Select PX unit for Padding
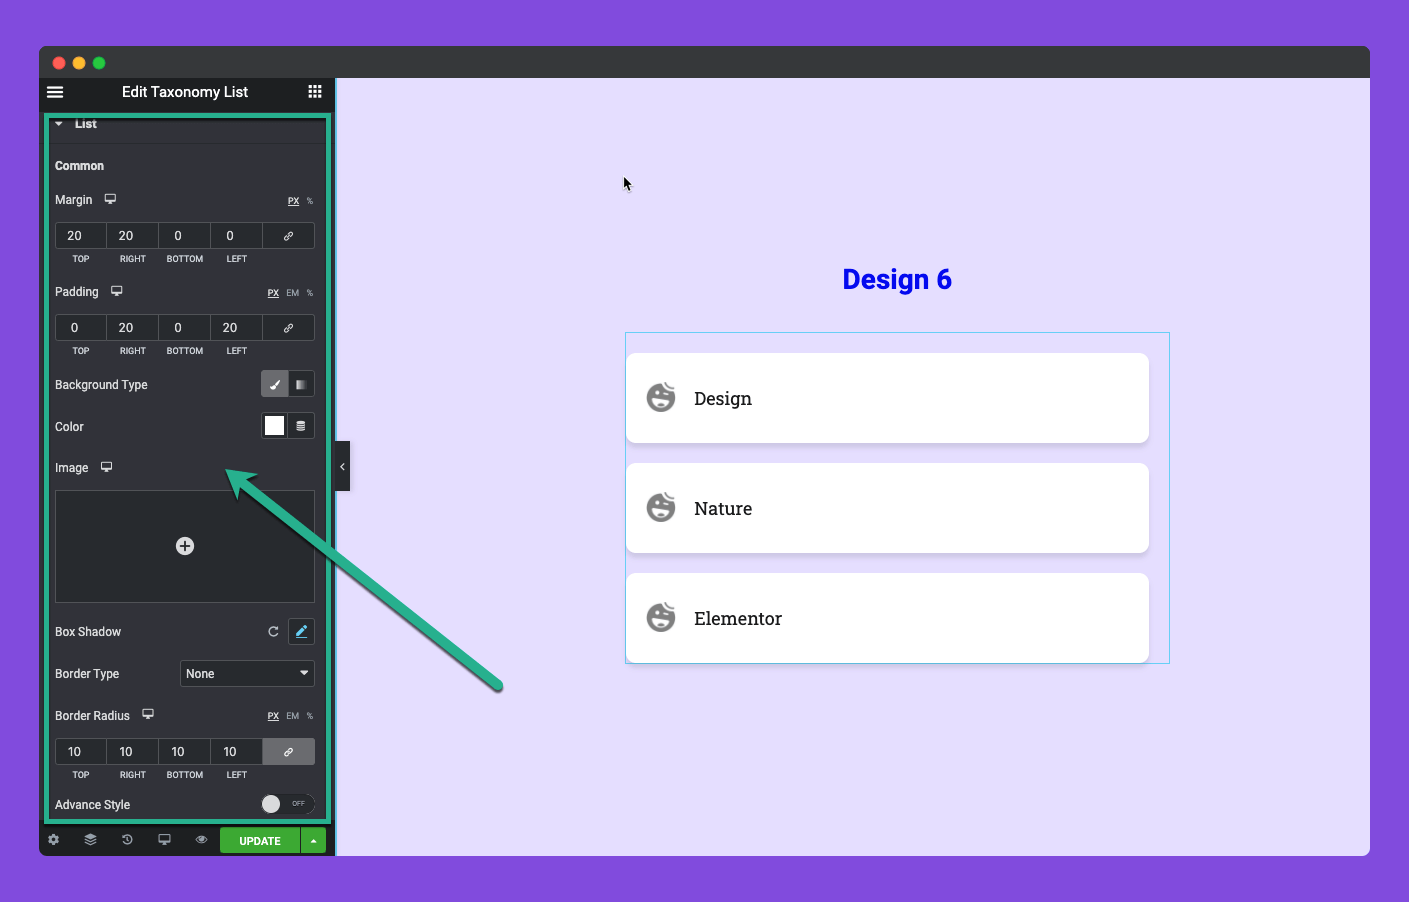The width and height of the screenshot is (1409, 902). coord(273,293)
